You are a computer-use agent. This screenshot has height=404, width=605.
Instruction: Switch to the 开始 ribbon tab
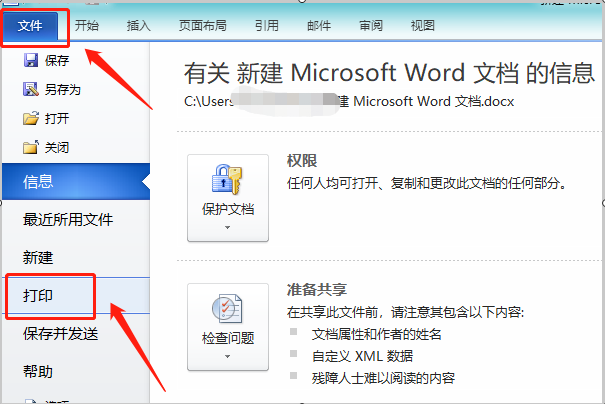(87, 26)
